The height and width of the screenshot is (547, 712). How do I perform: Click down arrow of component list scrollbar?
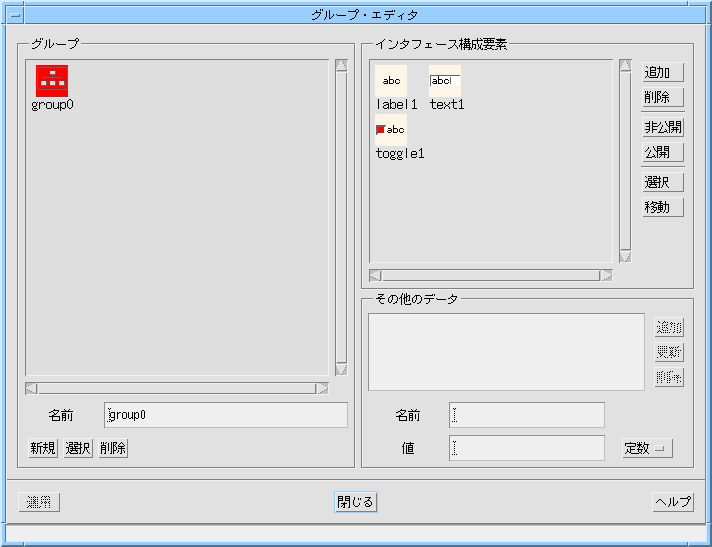pos(625,256)
